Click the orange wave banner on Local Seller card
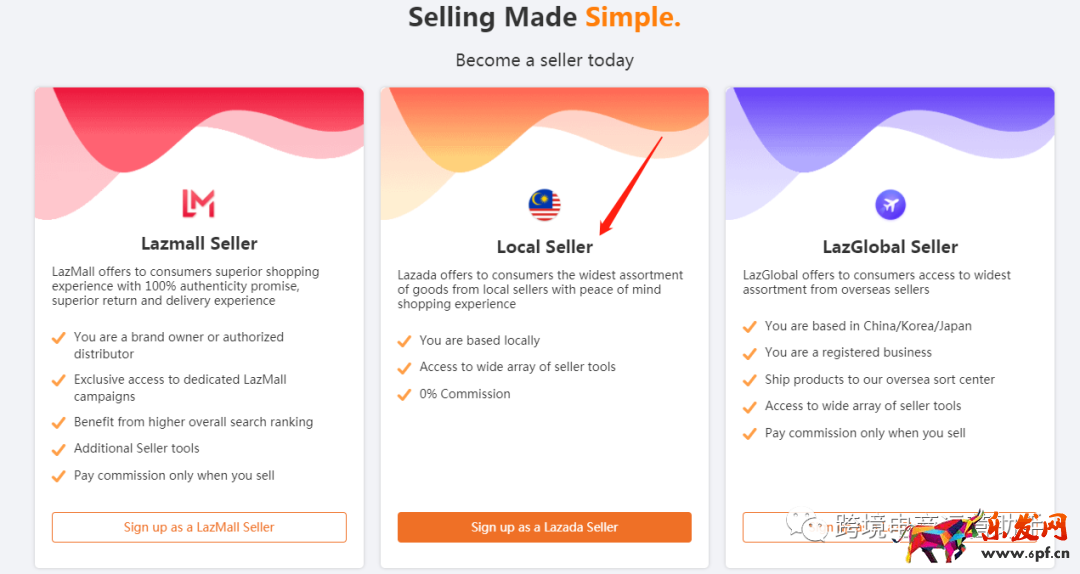Image resolution: width=1080 pixels, height=574 pixels. pyautogui.click(x=480, y=125)
